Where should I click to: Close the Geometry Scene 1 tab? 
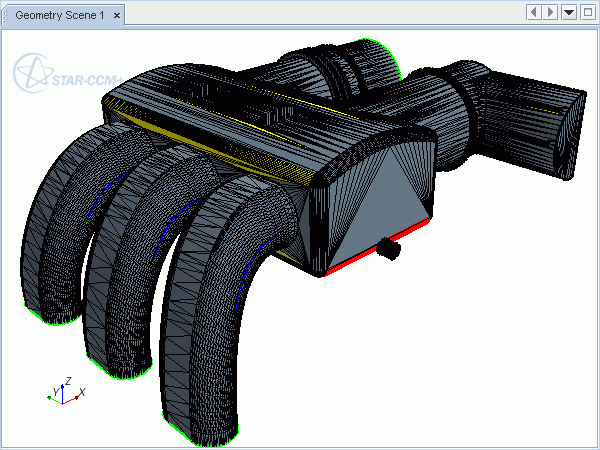pyautogui.click(x=117, y=16)
